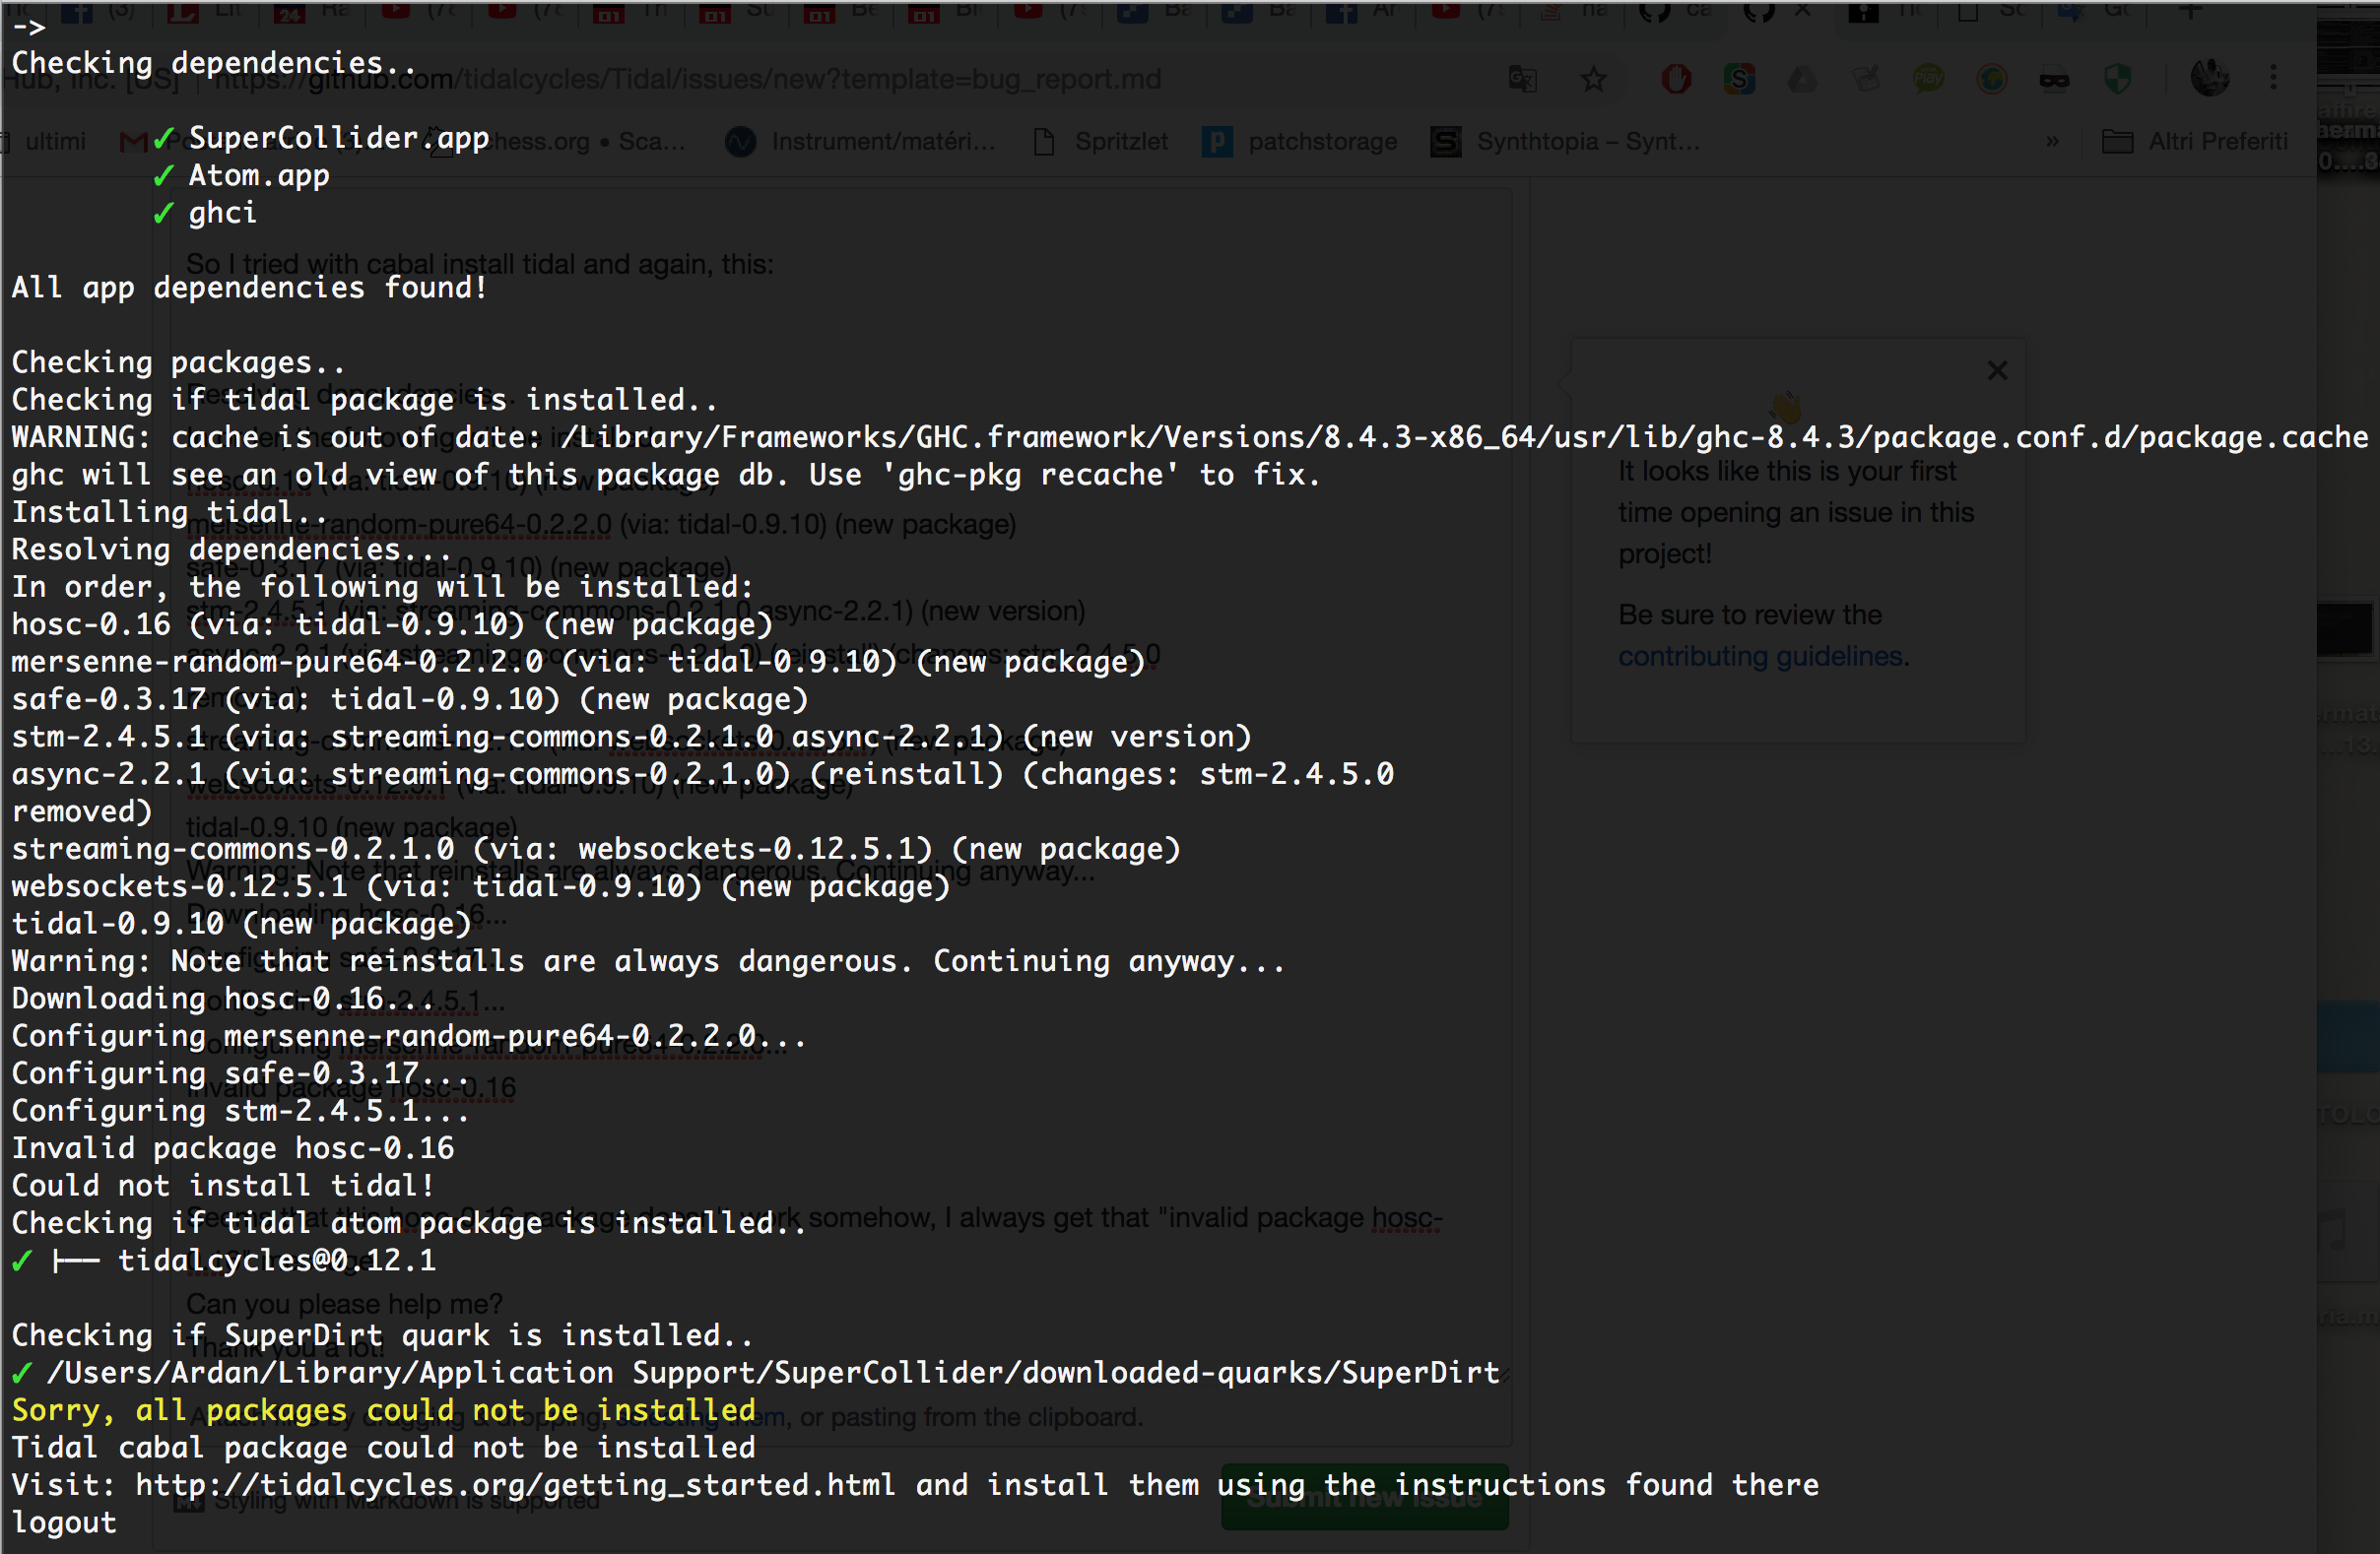2380x1554 pixels.
Task: Open the contributing guidelines link
Action: 1760,656
